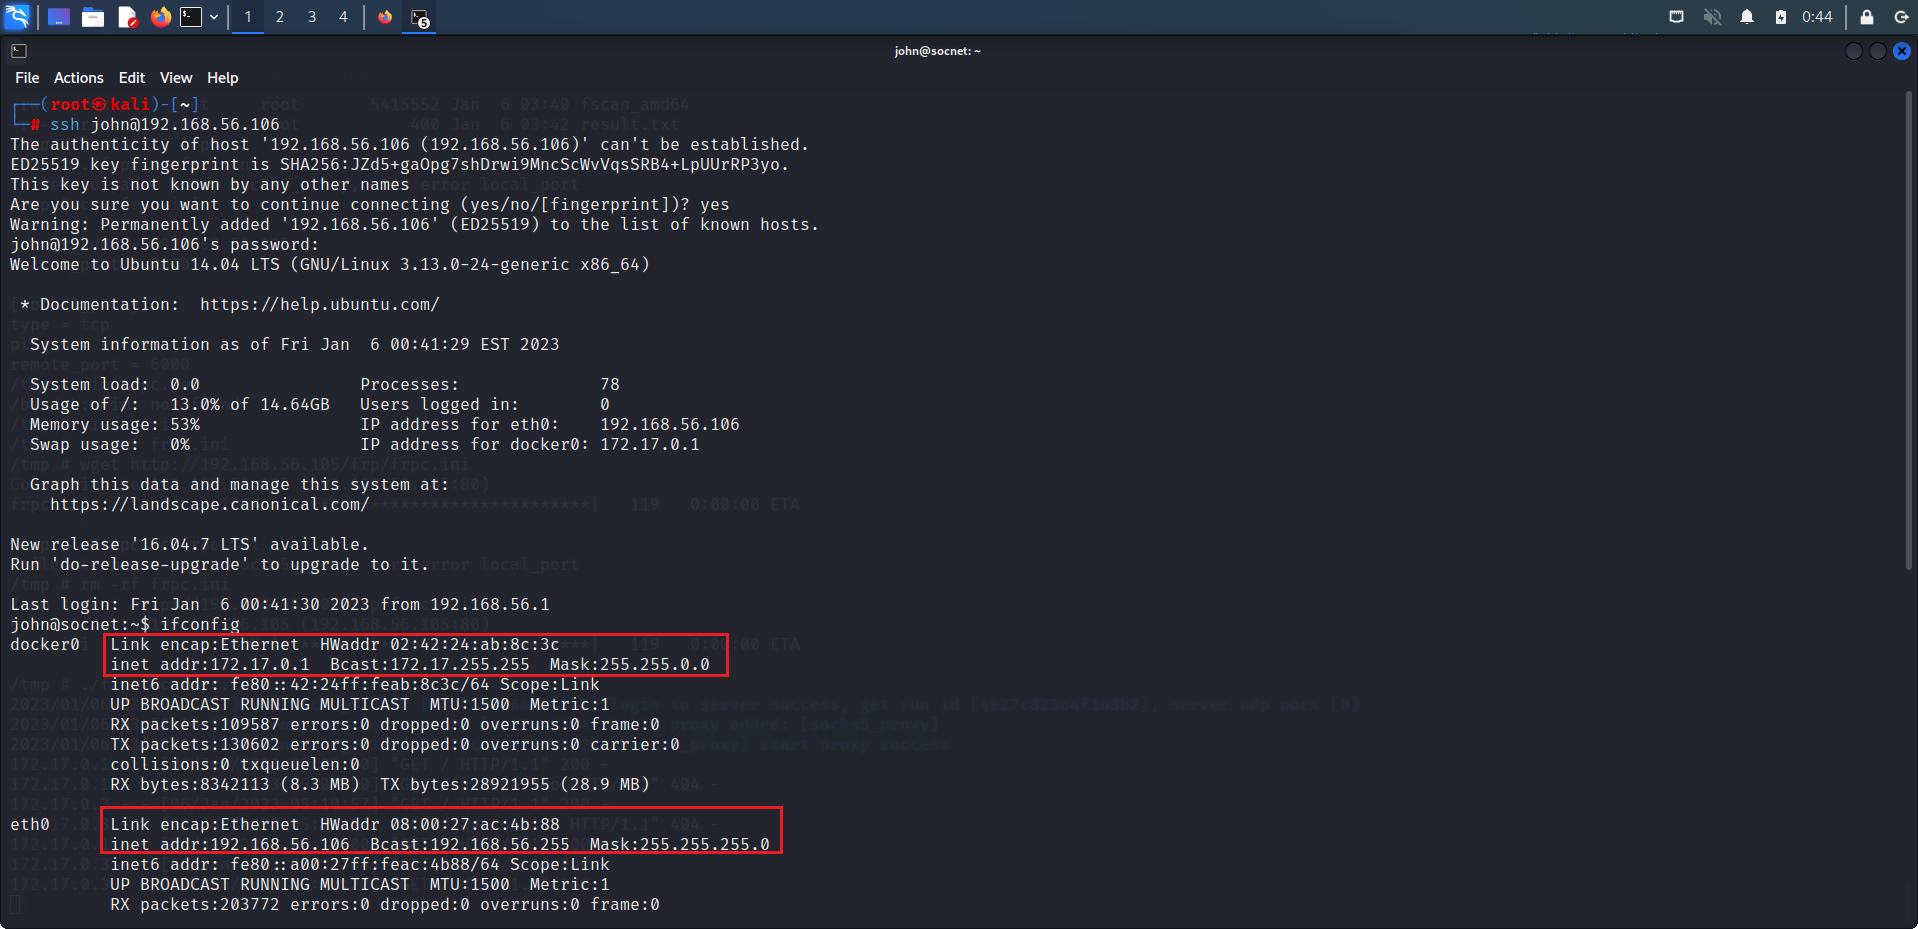
Task: Open the terminal emulator launcher icon
Action: click(x=190, y=17)
